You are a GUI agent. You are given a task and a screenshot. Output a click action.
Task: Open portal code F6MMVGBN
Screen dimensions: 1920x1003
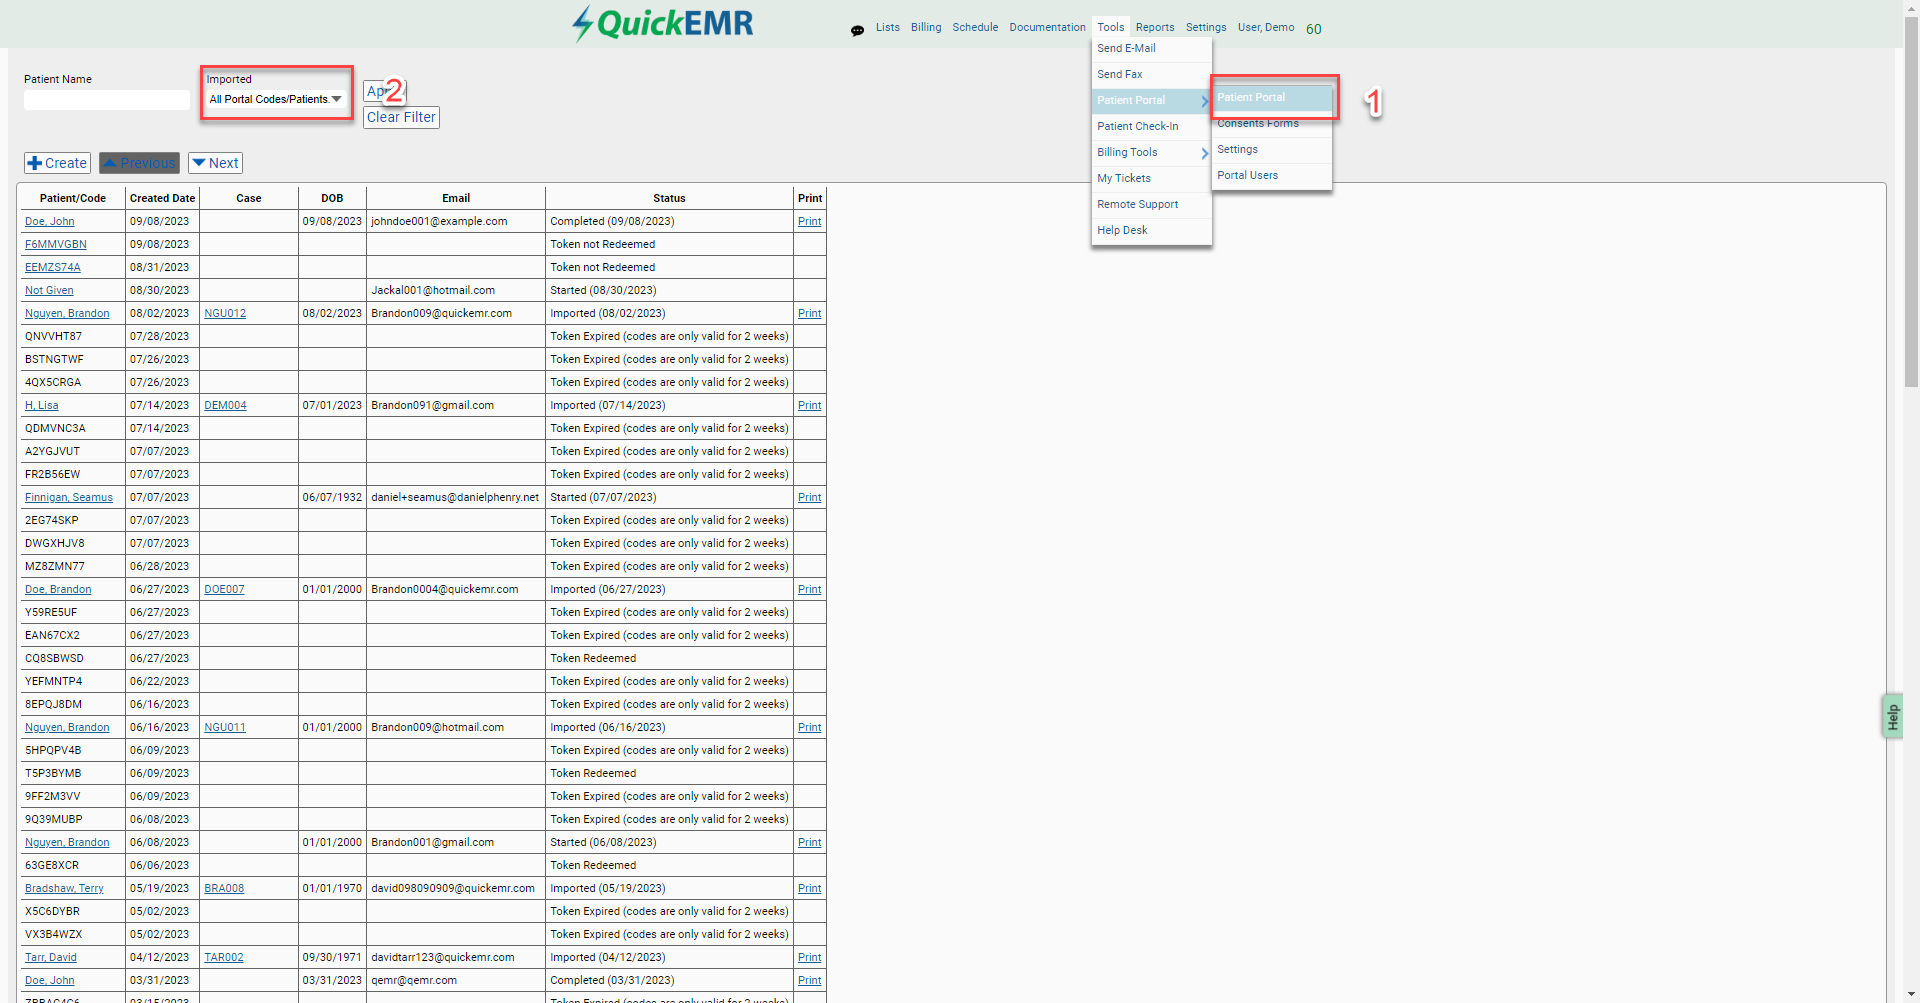56,244
